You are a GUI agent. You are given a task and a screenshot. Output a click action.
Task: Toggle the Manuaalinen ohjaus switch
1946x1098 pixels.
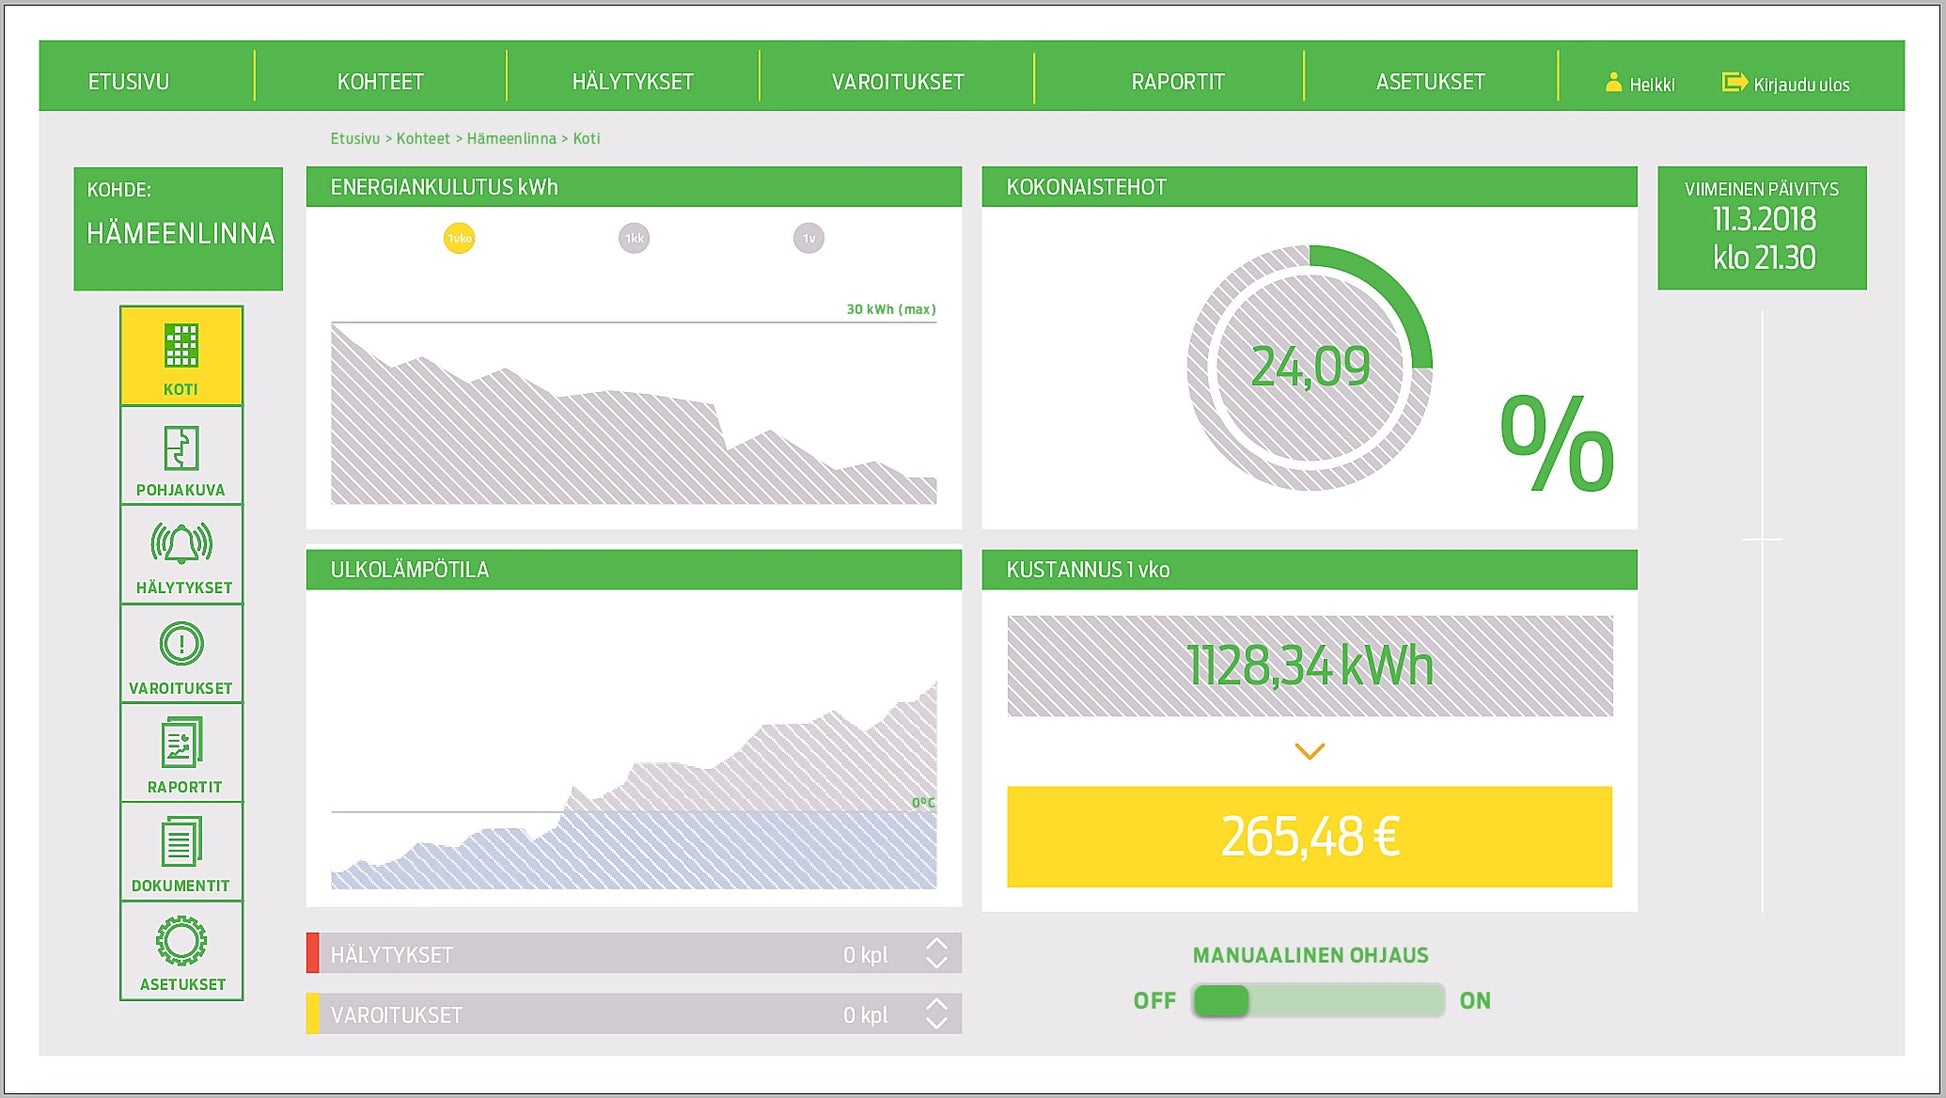pyautogui.click(x=1317, y=1000)
